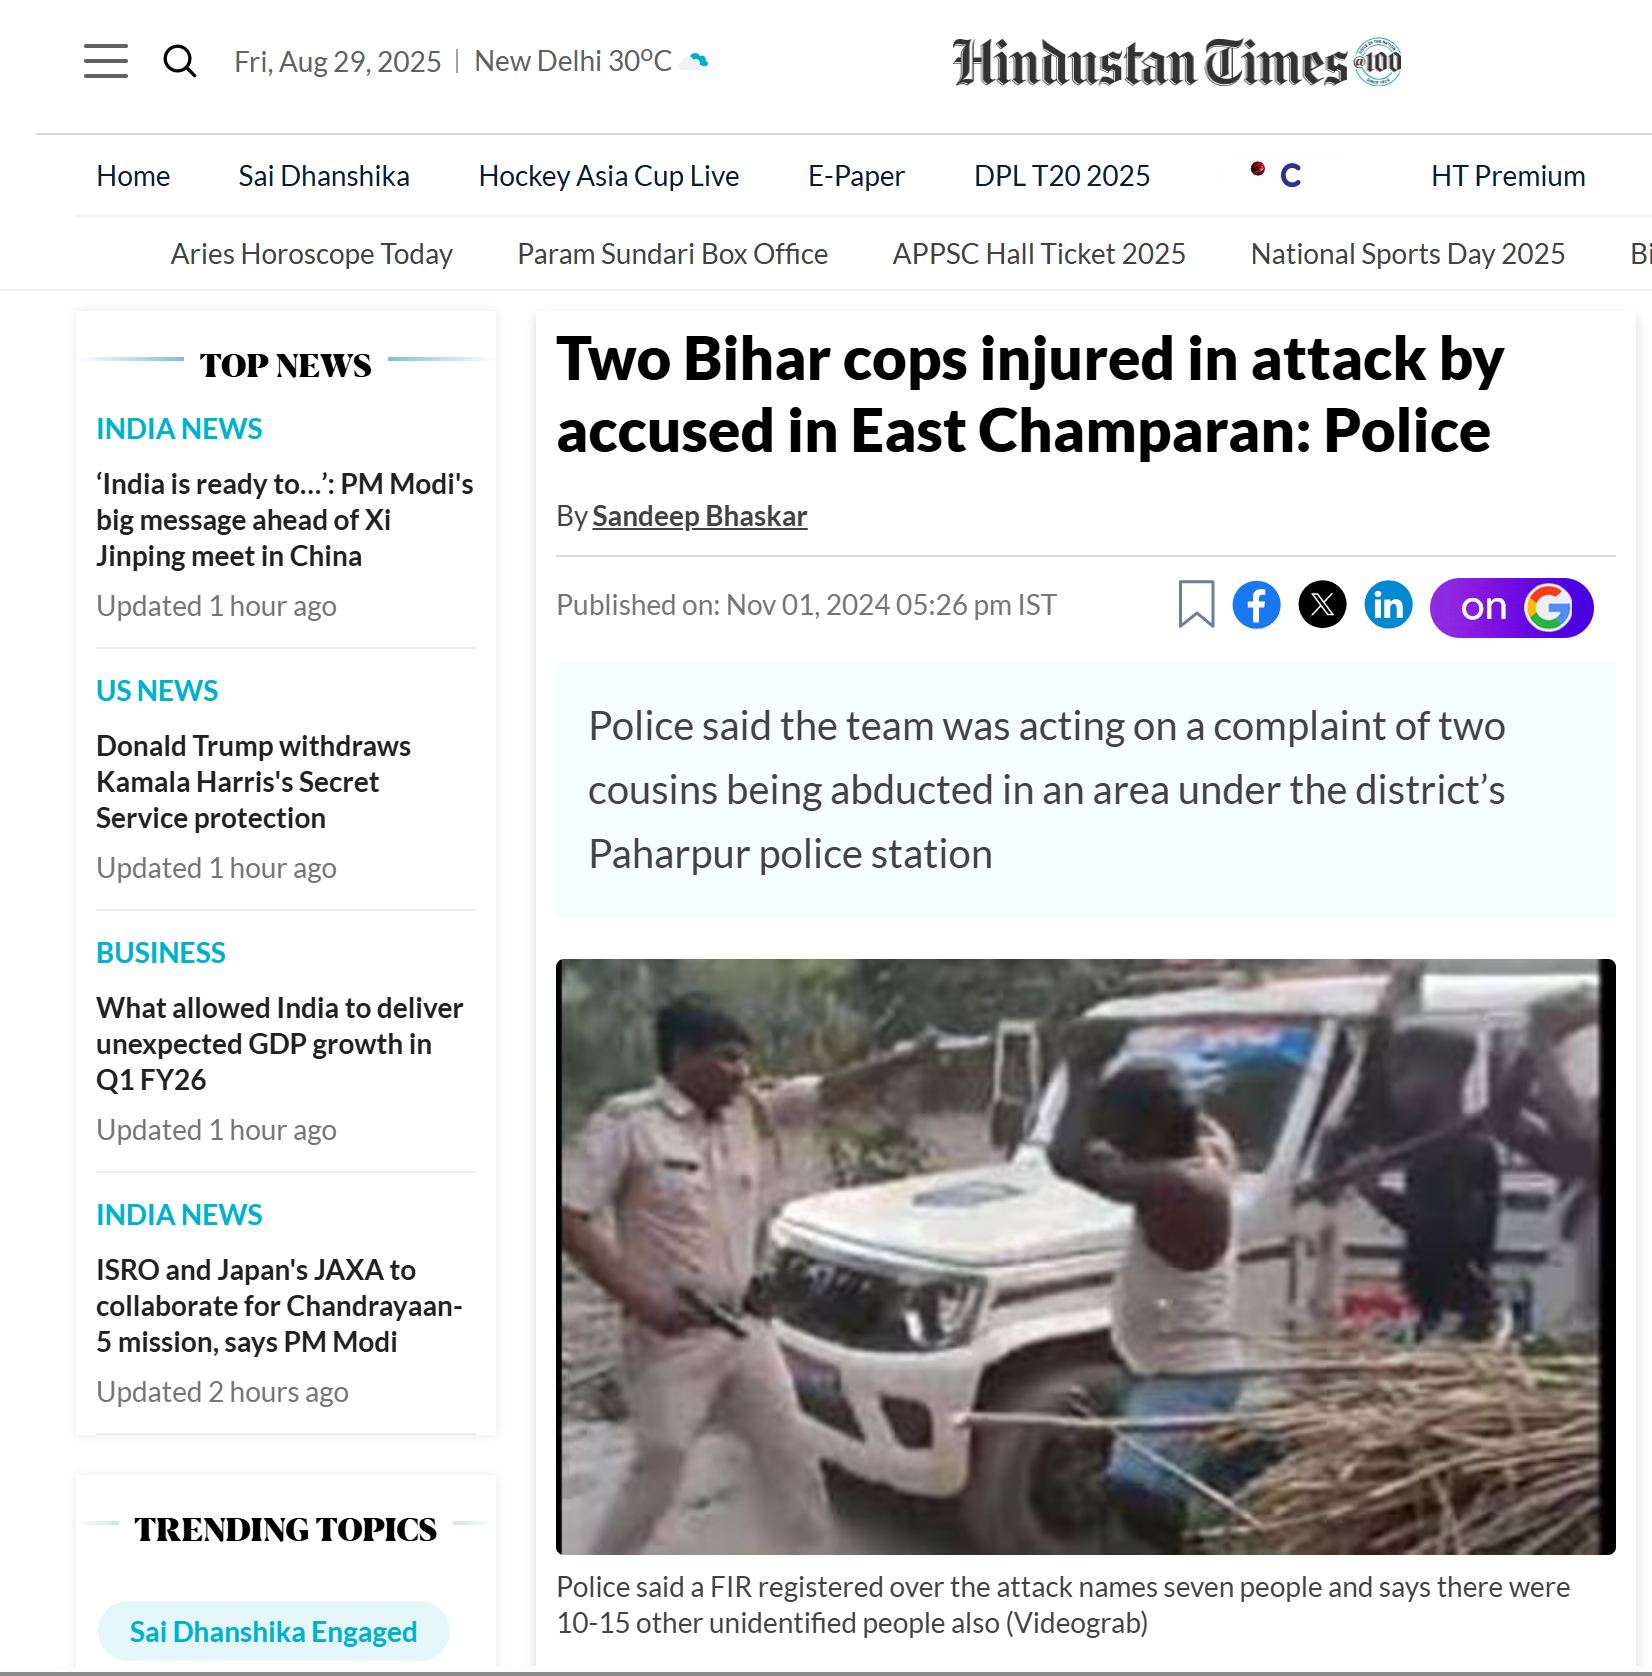The height and width of the screenshot is (1676, 1652).
Task: Open the E-Paper menu item
Action: tap(856, 176)
